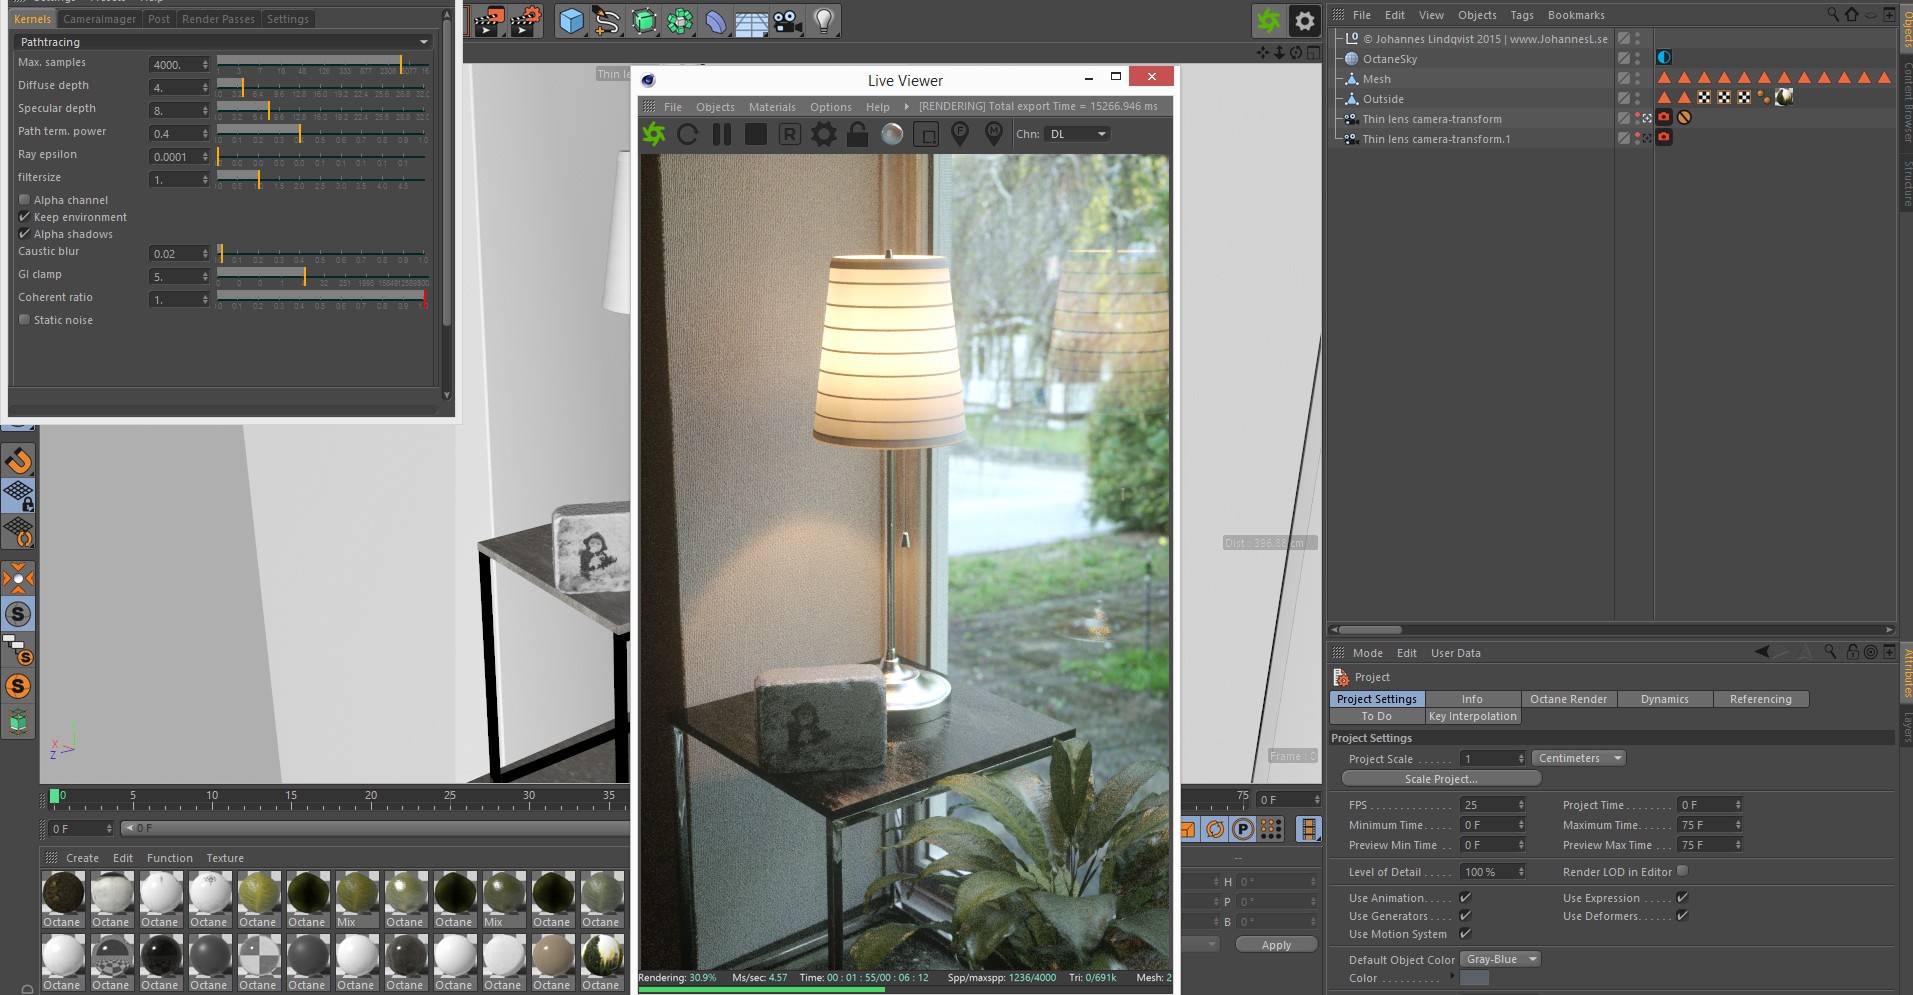
Task: Enable the snap magnet tool in left sidebar
Action: click(x=19, y=461)
